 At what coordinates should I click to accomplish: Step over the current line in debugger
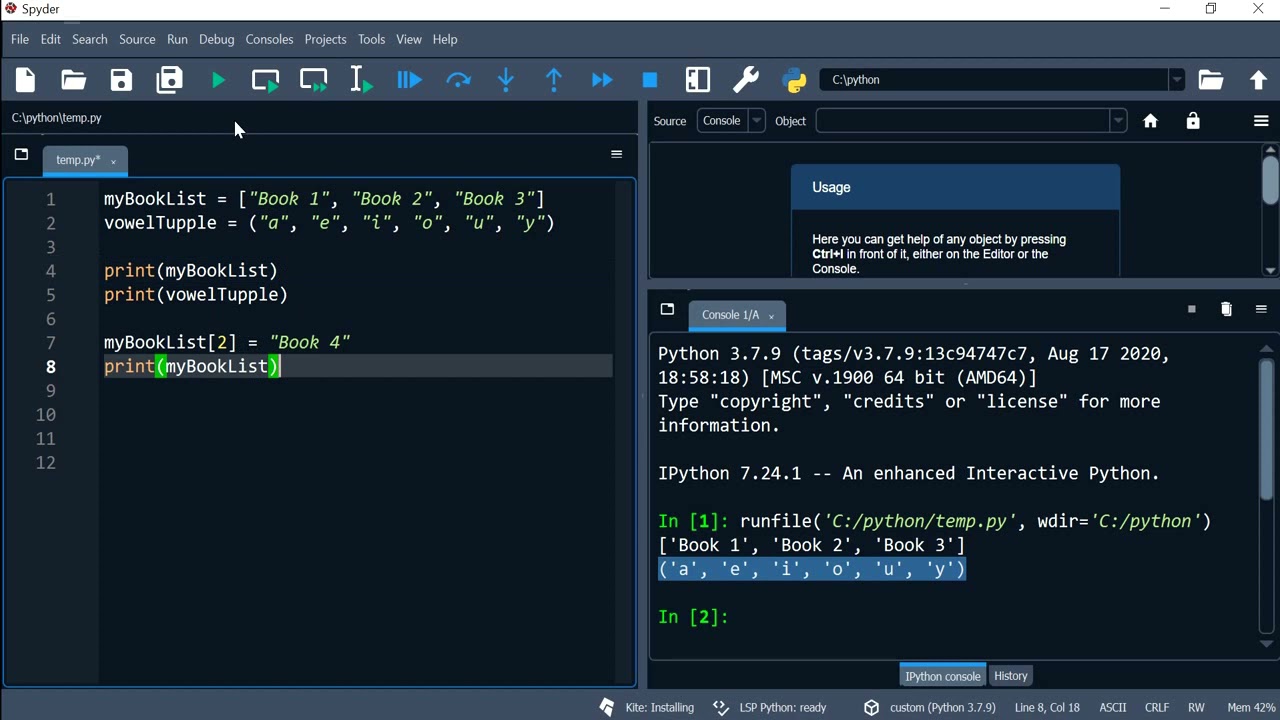(458, 80)
